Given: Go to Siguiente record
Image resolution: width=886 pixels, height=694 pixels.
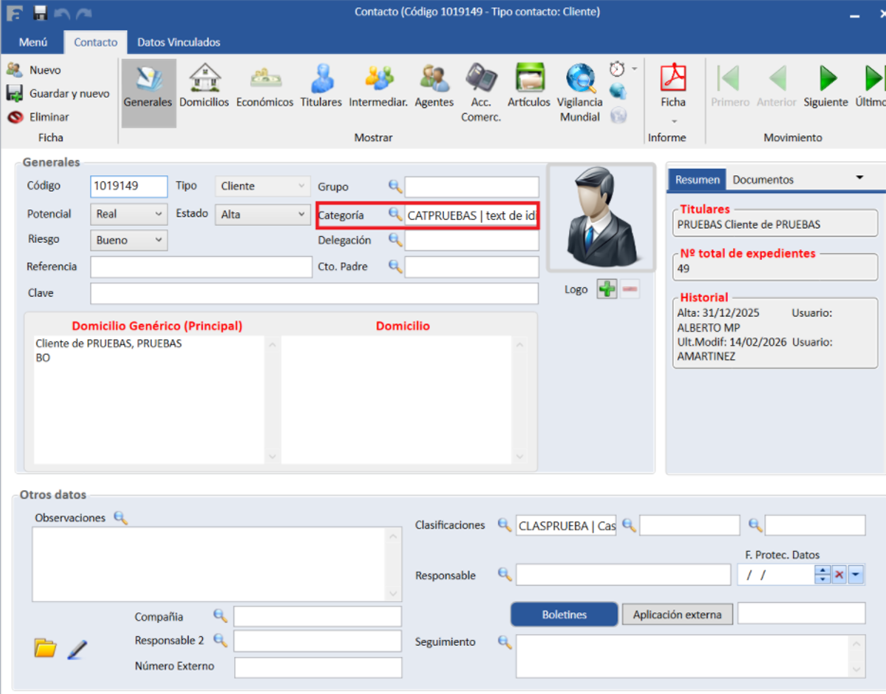Looking at the screenshot, I should tap(826, 86).
